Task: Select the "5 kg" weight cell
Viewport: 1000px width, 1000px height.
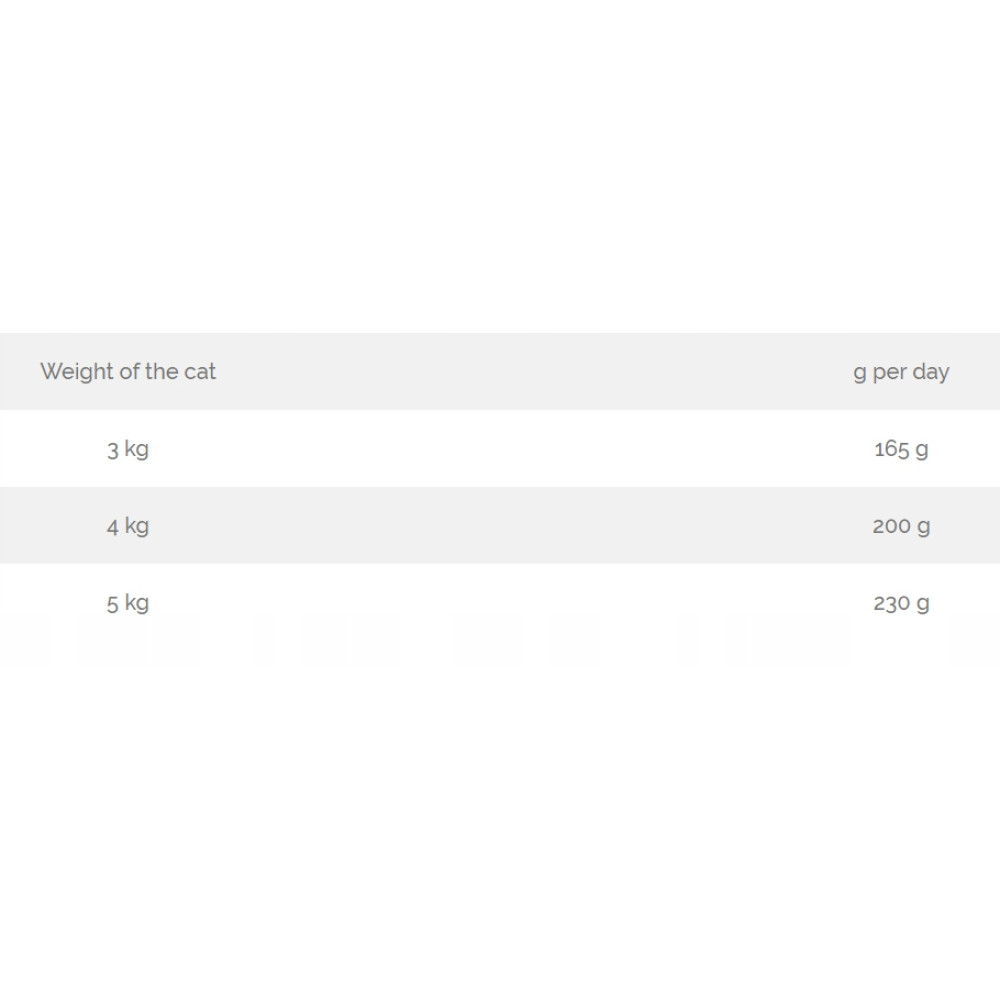Action: 128,603
